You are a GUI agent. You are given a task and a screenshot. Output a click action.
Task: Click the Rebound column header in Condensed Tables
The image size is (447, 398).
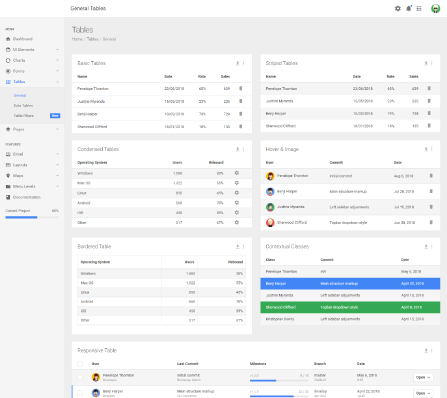[x=216, y=162]
